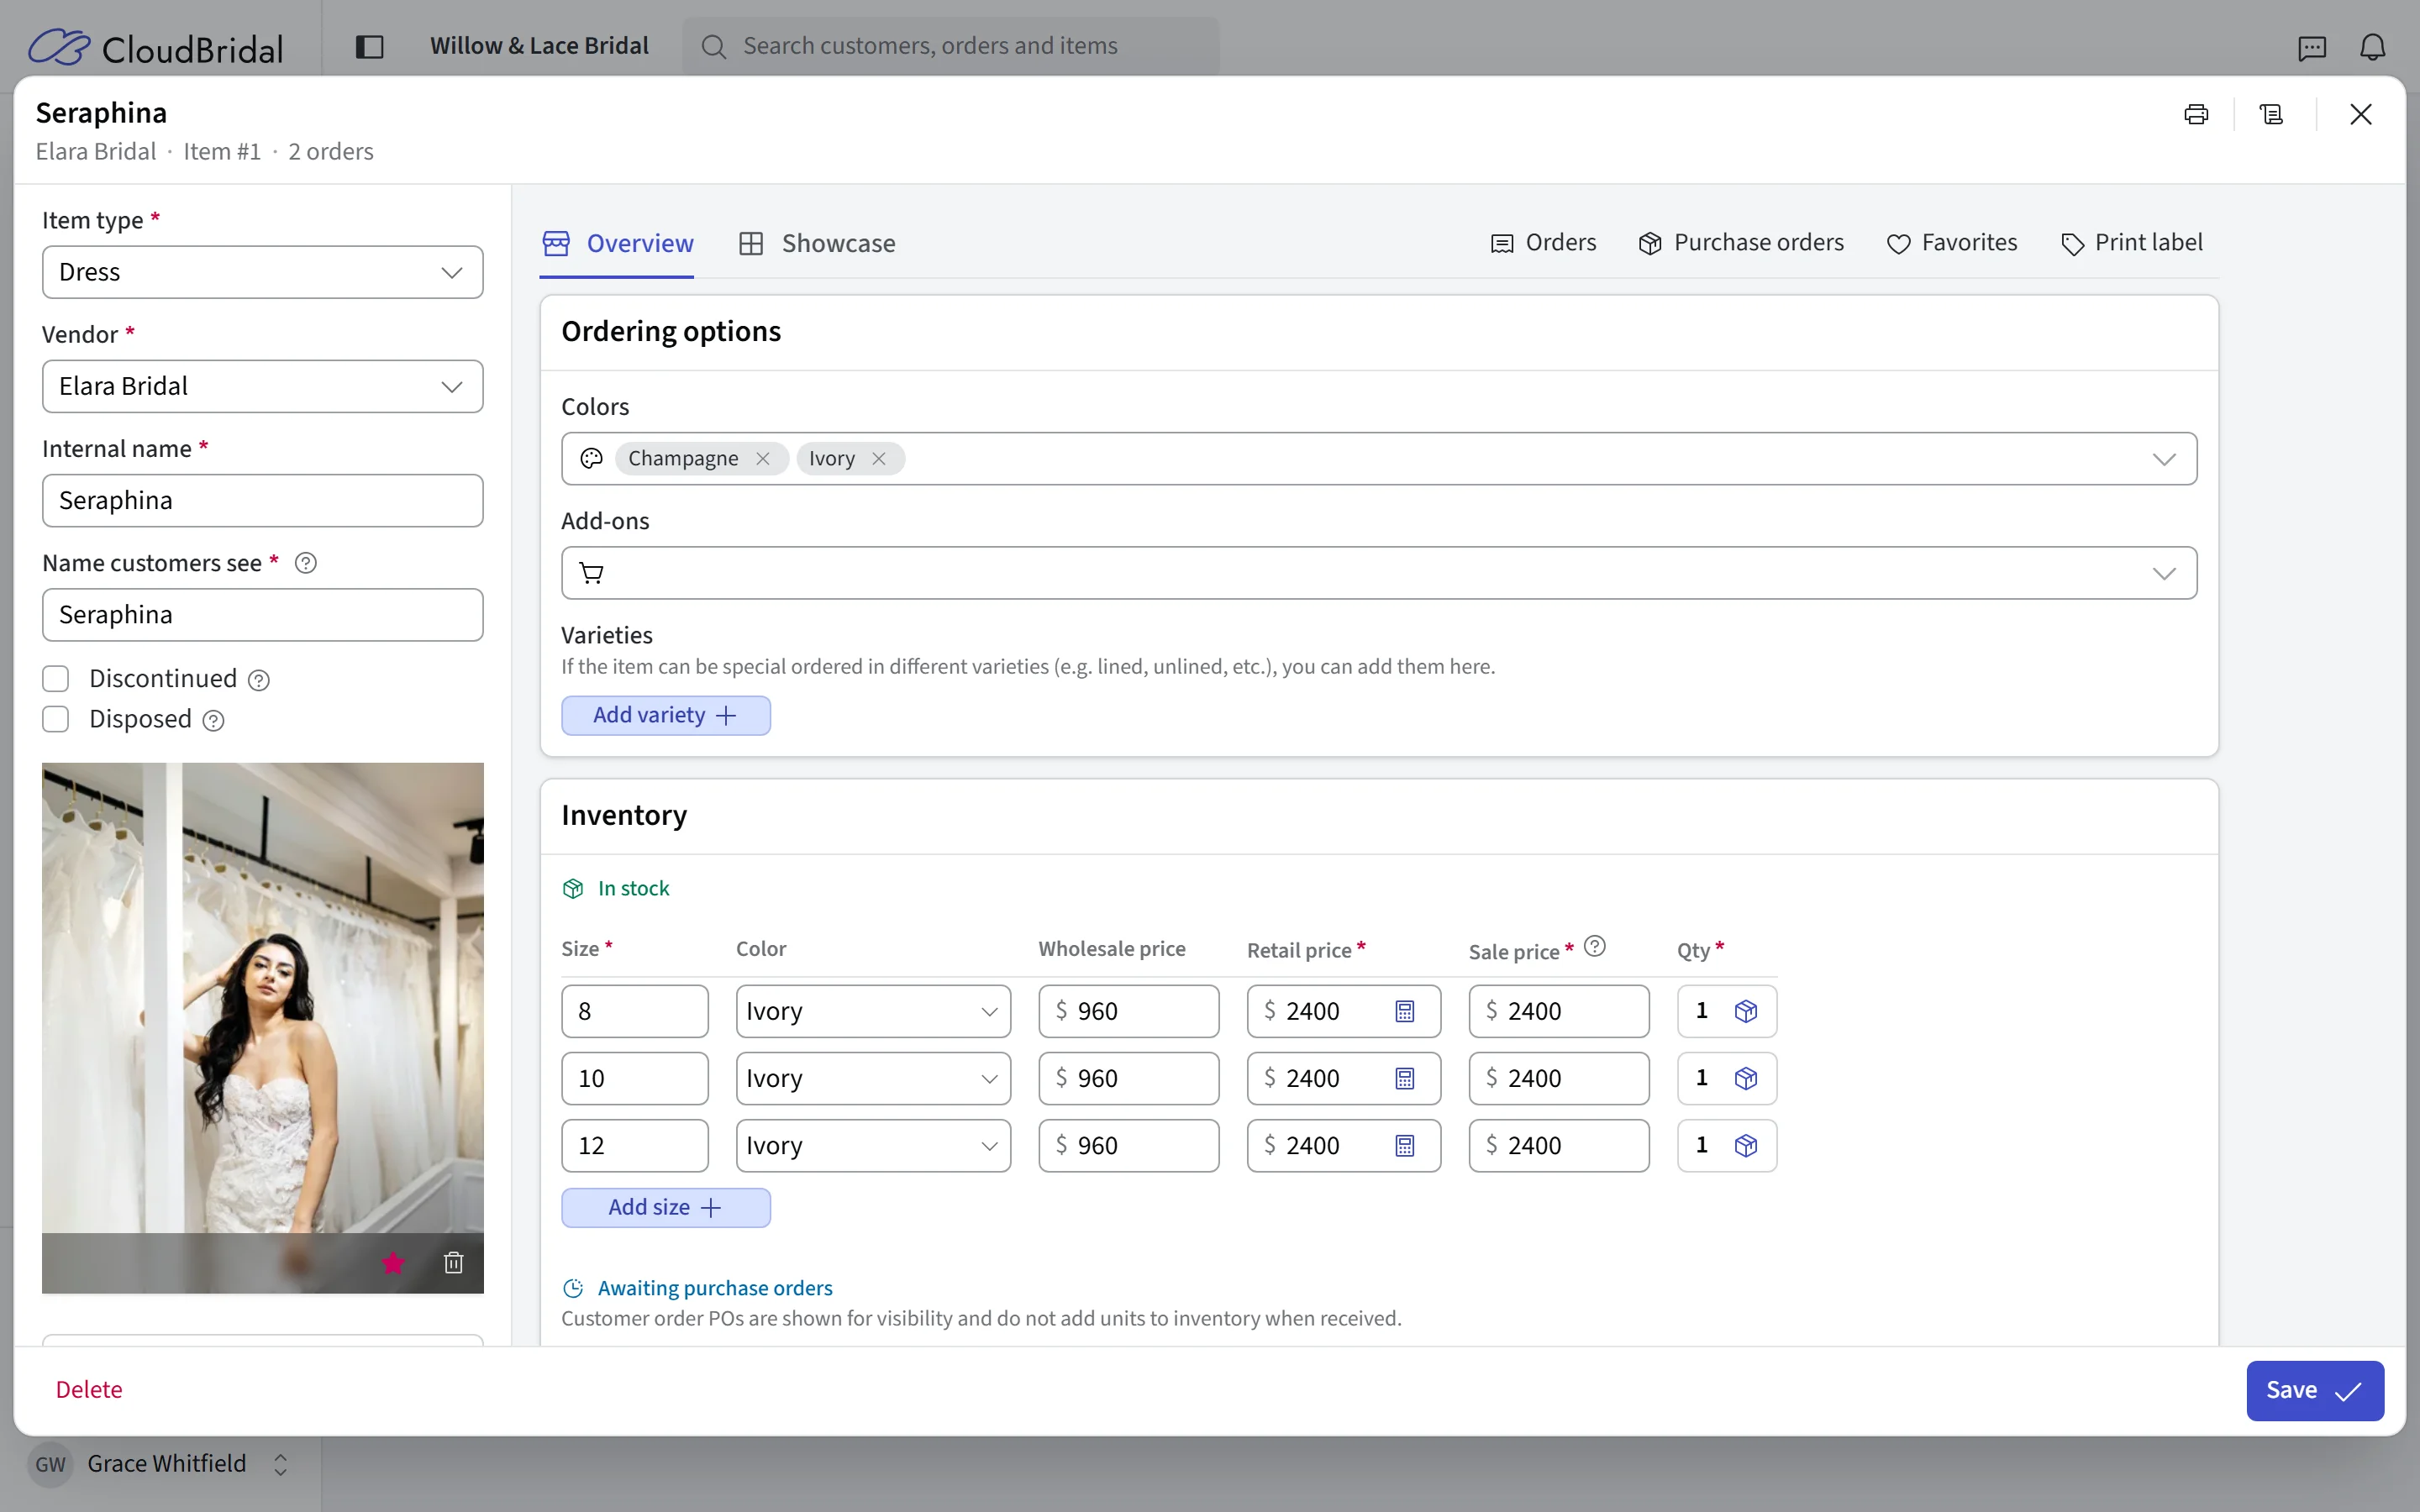
Task: Open retail price calculator for size 12
Action: [1405, 1145]
